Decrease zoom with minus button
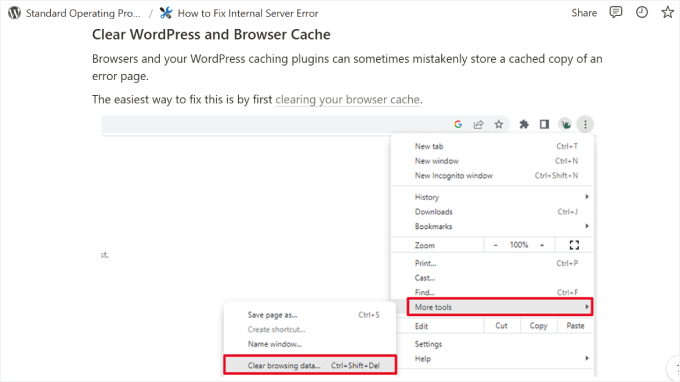The width and height of the screenshot is (680, 382). click(x=496, y=245)
